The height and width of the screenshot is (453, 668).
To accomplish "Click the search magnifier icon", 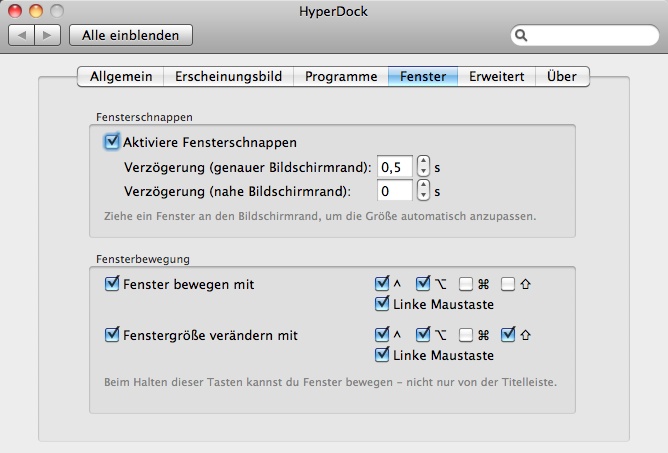I will point(521,35).
